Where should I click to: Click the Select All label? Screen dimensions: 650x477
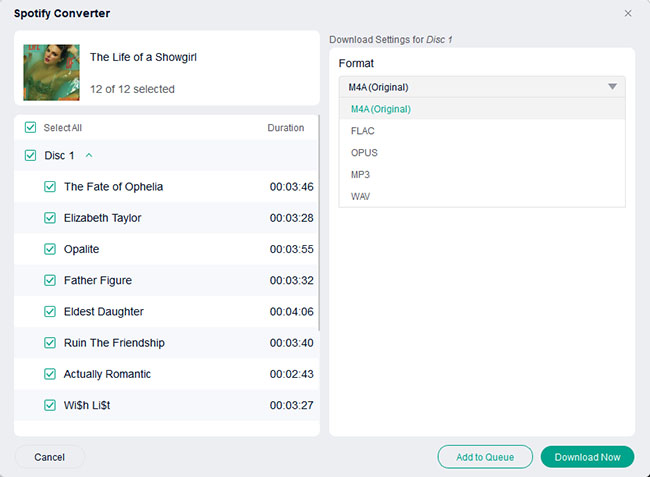(63, 128)
